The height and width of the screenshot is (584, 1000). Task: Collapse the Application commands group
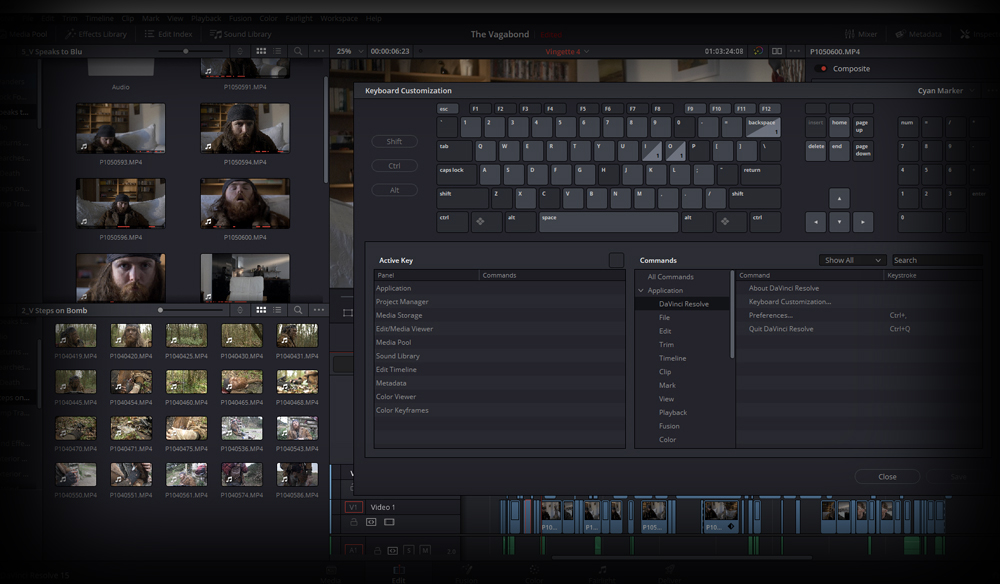point(640,290)
